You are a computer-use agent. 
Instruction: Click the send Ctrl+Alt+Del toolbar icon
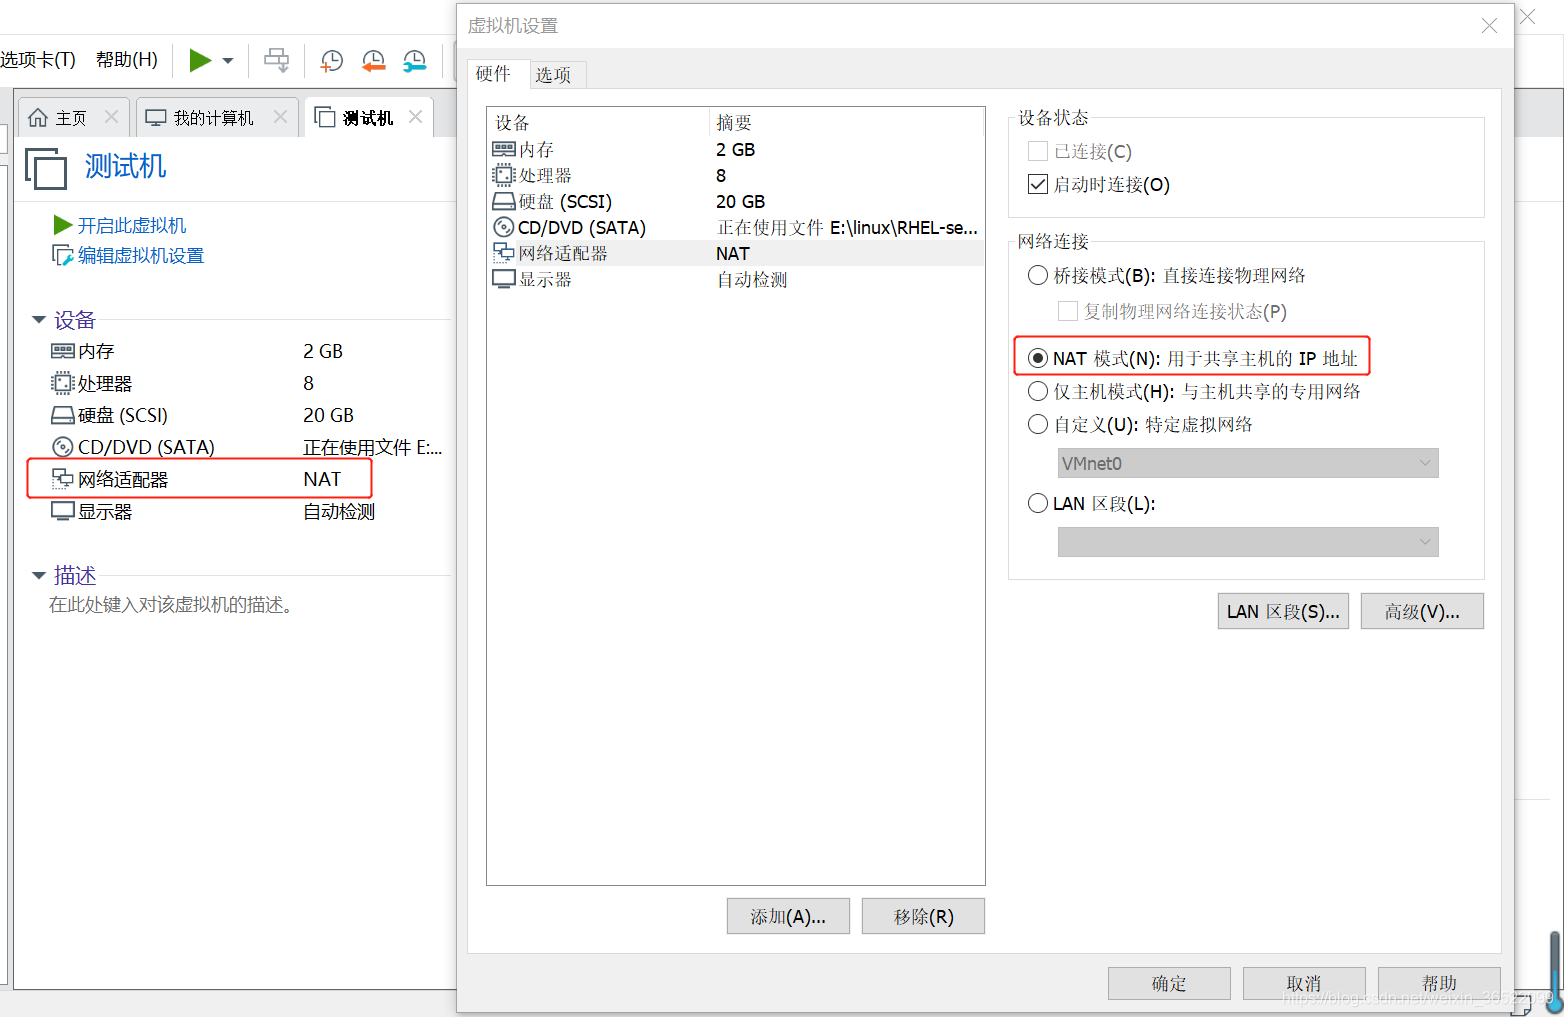click(276, 60)
